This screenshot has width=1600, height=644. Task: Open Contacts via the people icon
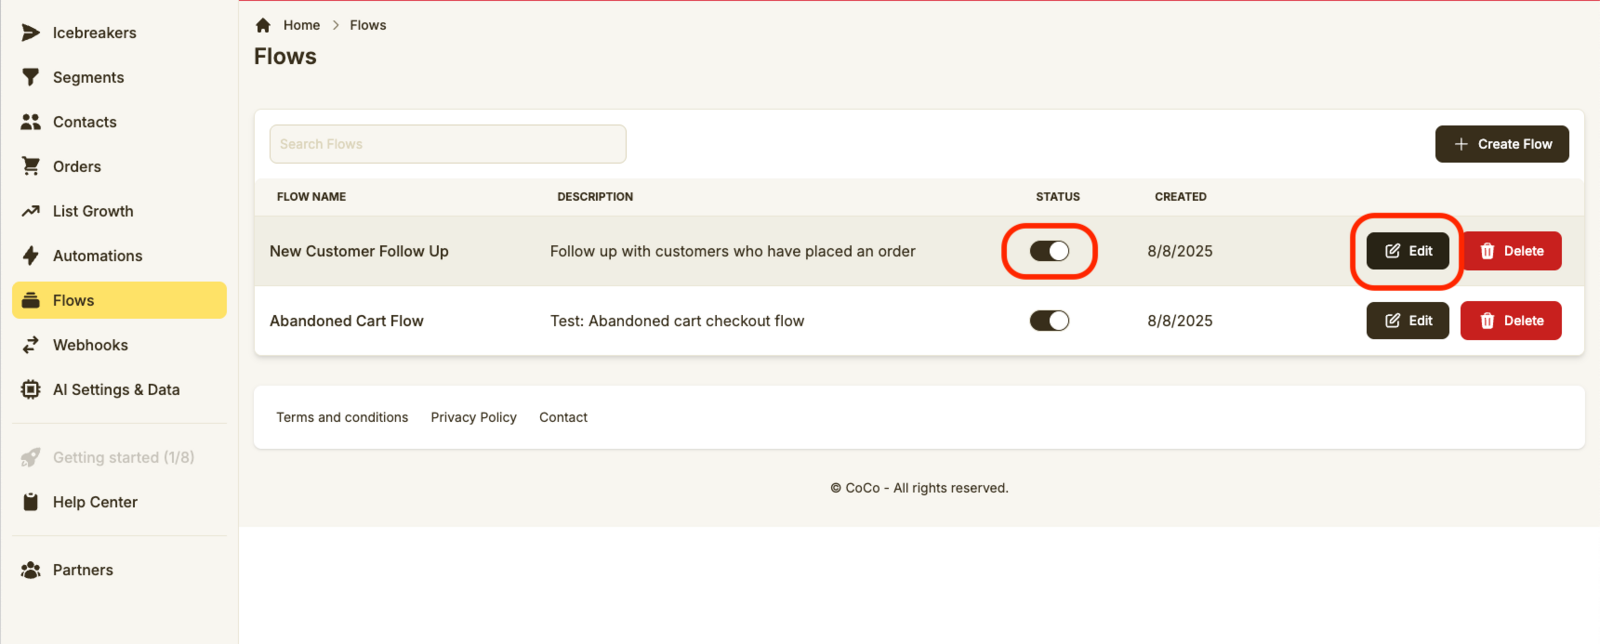31,122
